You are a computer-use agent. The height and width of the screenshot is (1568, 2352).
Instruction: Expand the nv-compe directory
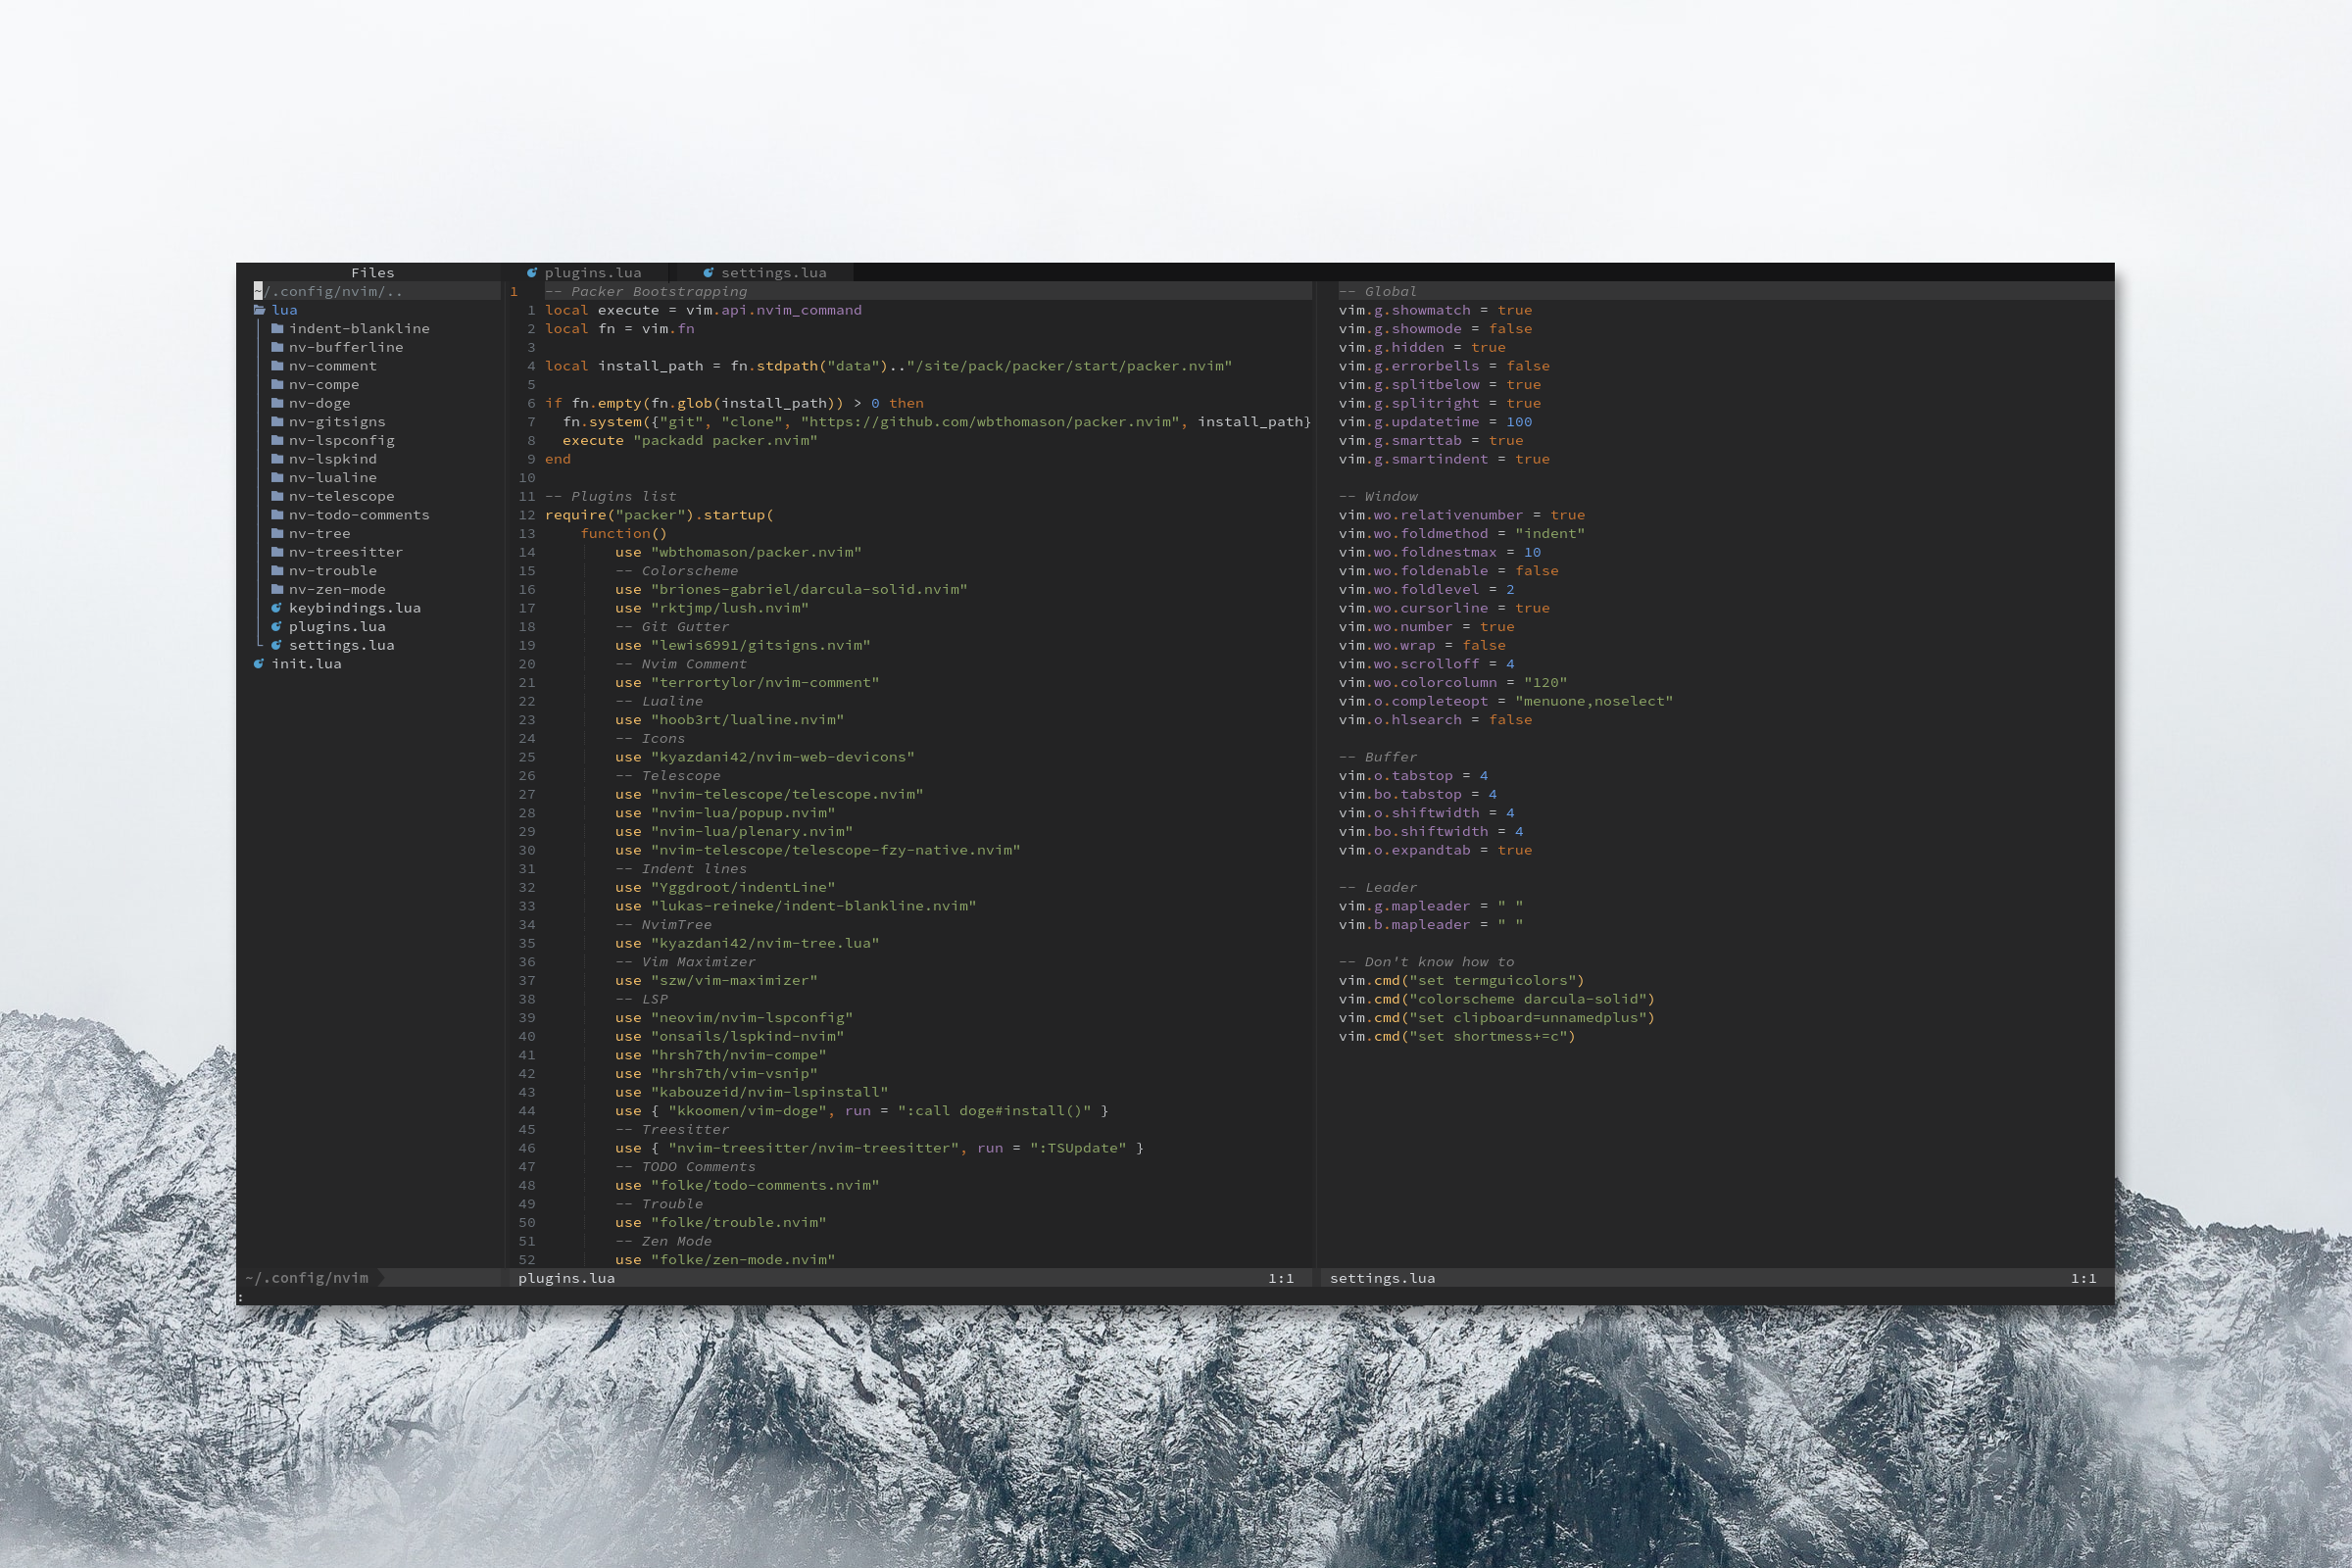tap(323, 385)
